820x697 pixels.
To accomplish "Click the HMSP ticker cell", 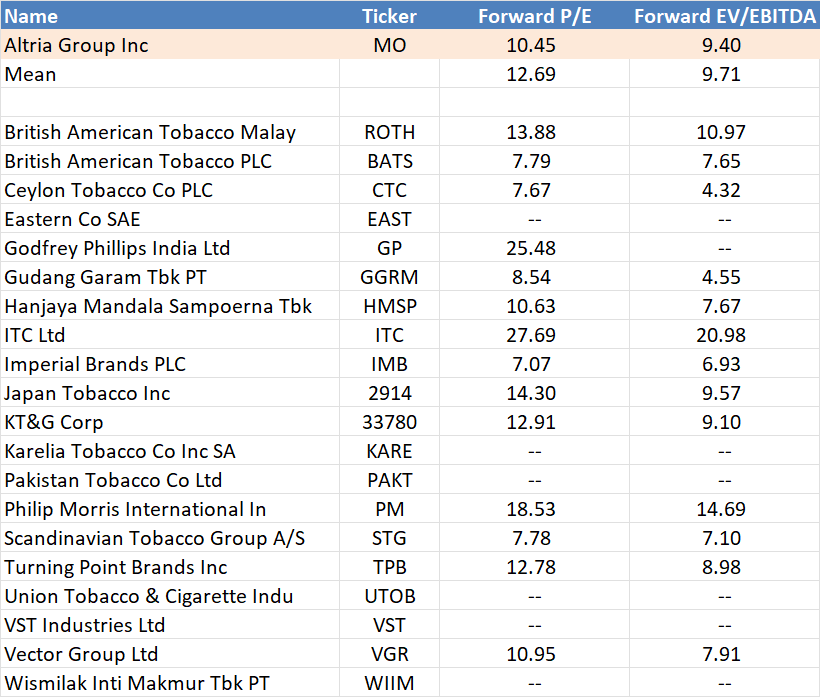I will click(x=390, y=306).
